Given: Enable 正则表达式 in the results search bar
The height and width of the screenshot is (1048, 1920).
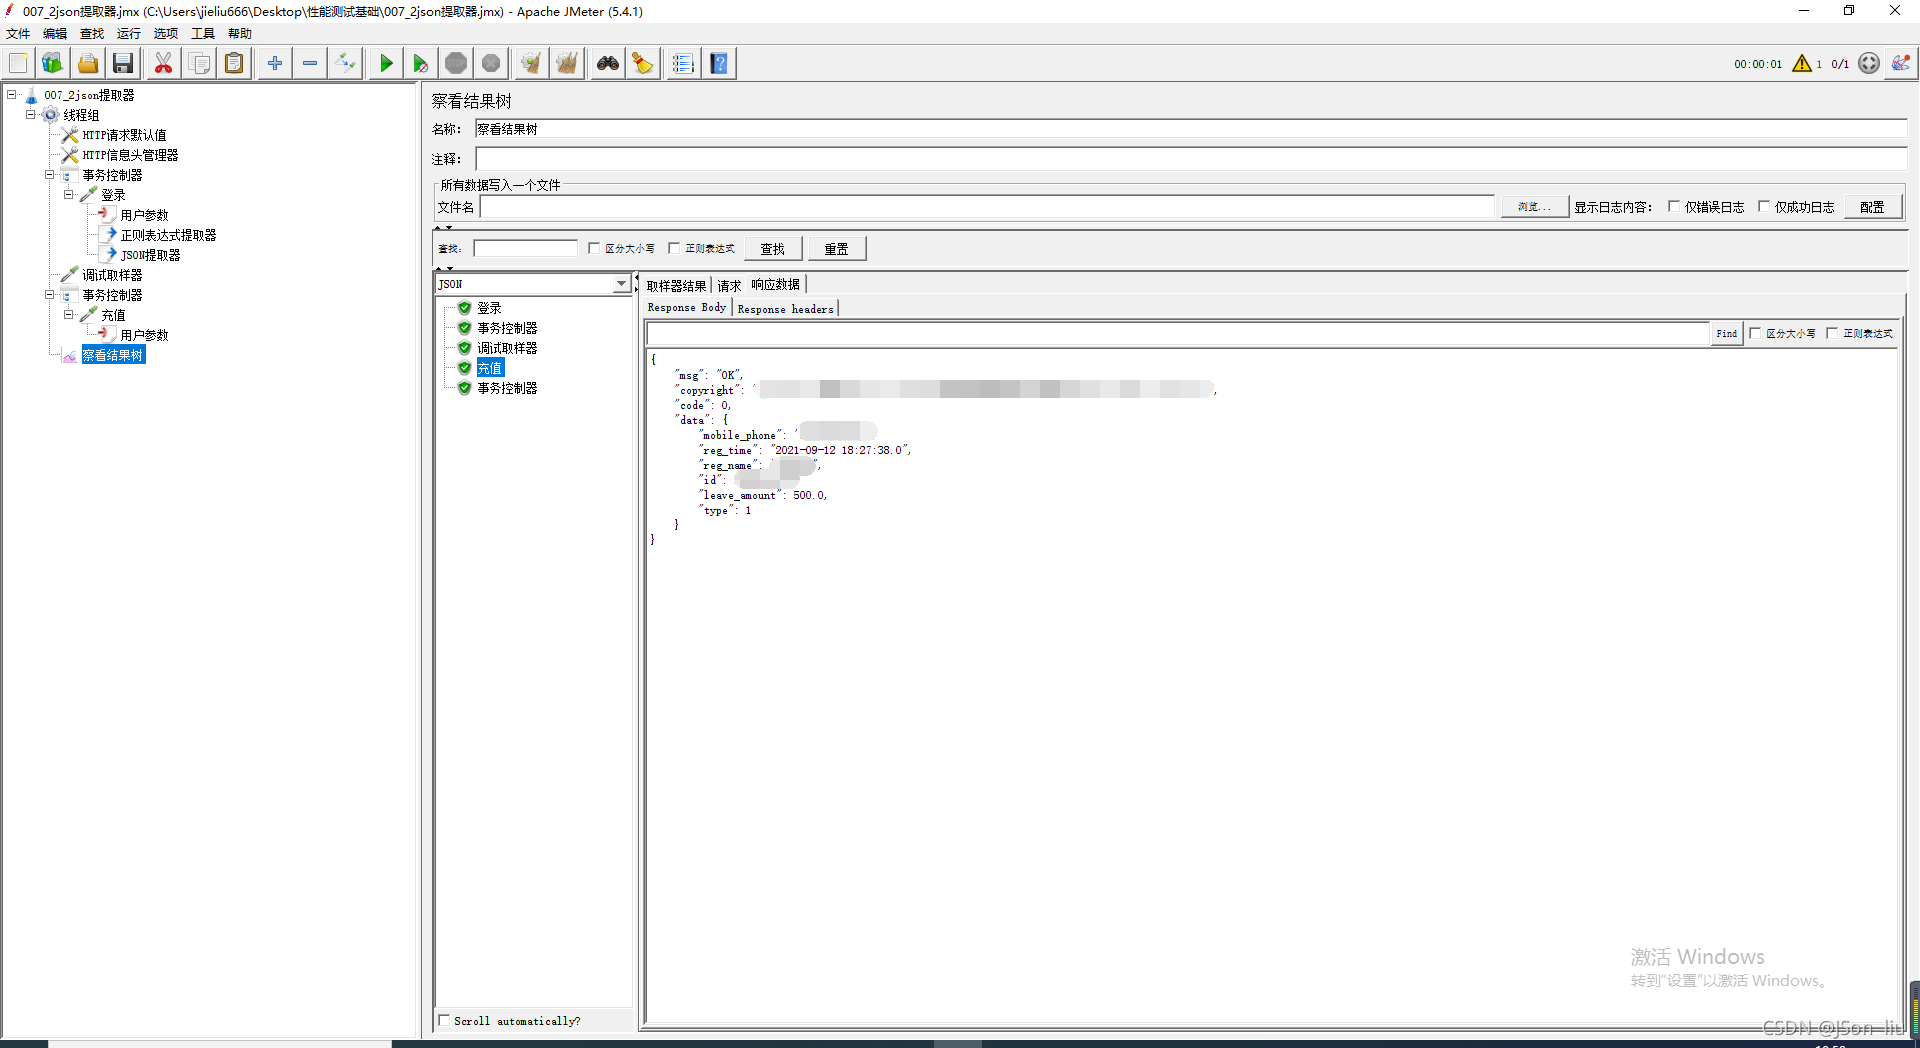Looking at the screenshot, I should coord(674,248).
